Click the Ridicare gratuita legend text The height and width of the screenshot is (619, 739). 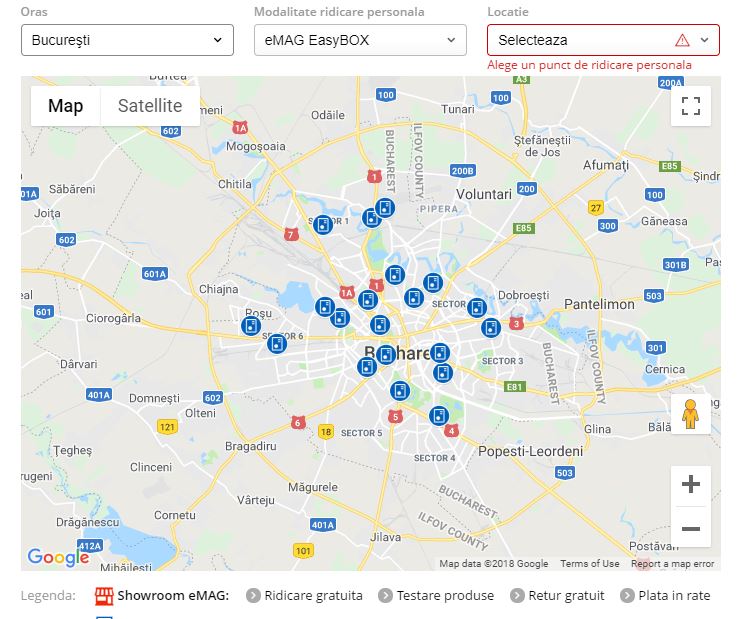point(313,596)
